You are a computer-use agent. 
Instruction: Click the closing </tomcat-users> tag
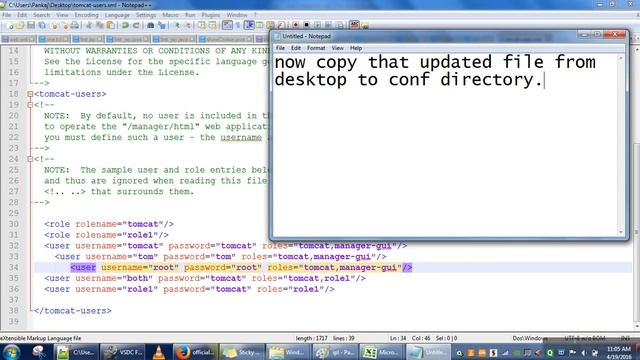(x=73, y=311)
